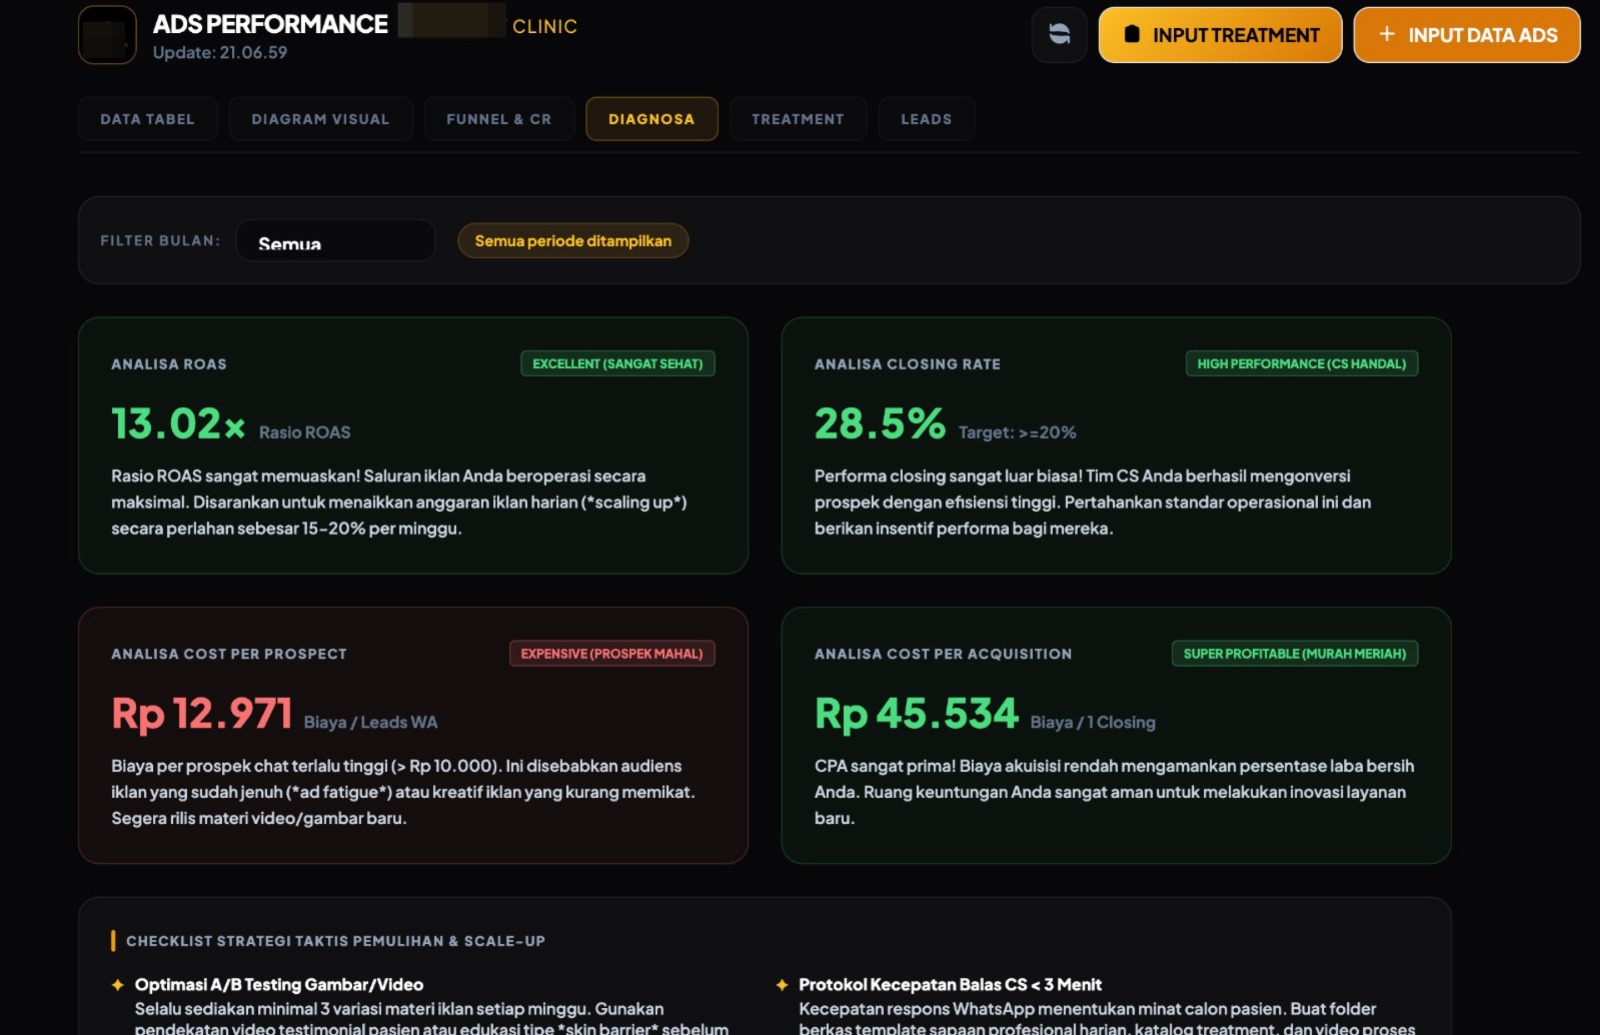Open the LEADS tab
The width and height of the screenshot is (1600, 1035).
927,119
